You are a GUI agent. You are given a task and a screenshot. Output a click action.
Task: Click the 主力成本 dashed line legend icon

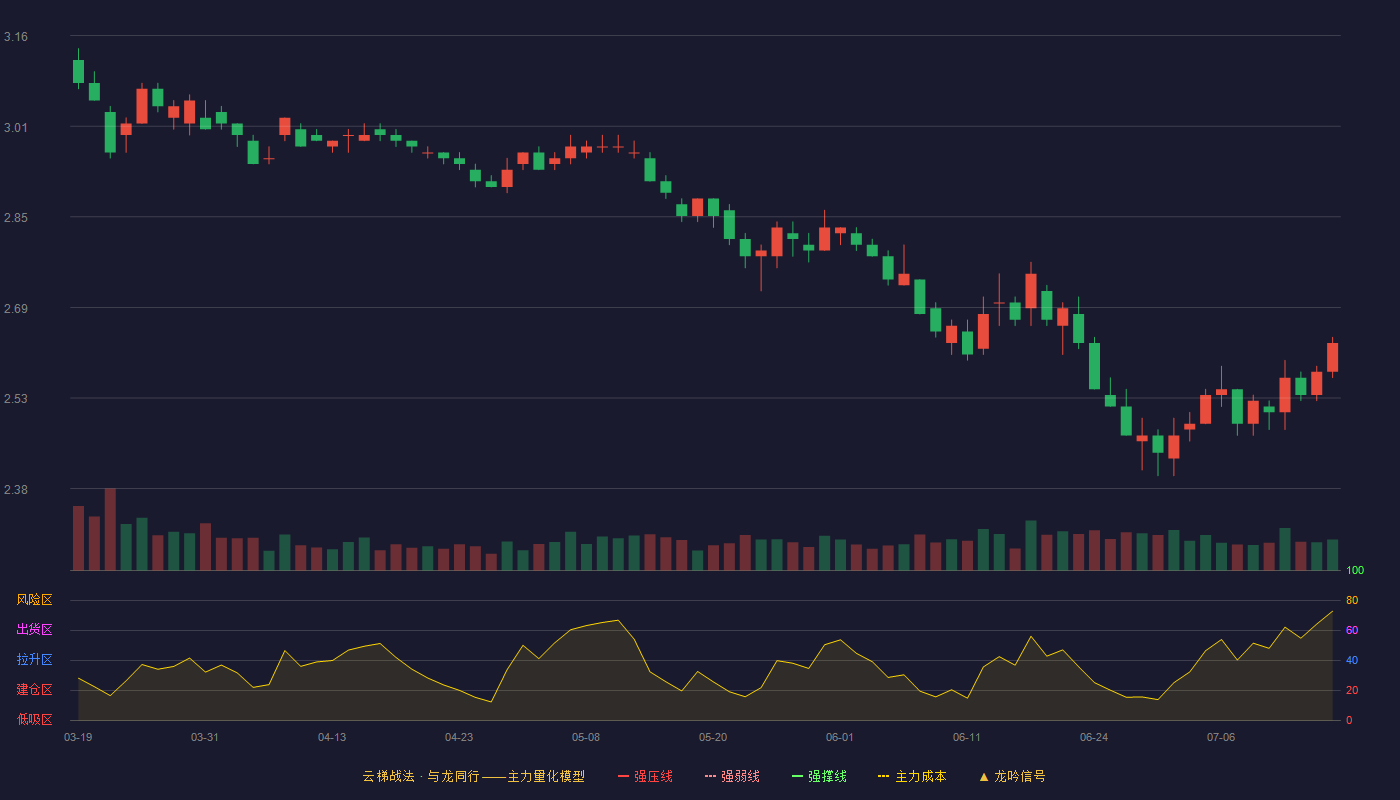(884, 776)
